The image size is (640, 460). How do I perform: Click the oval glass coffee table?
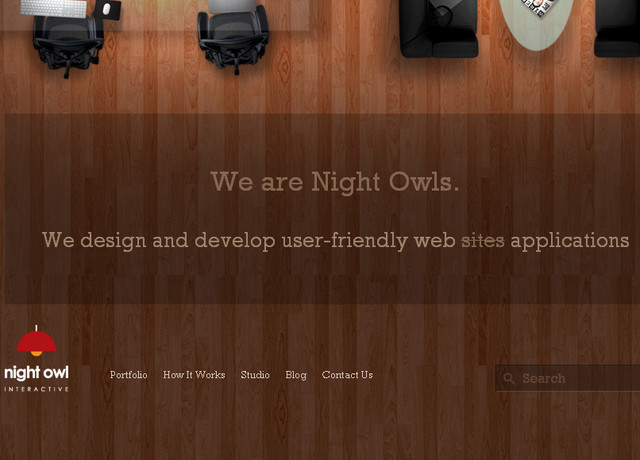click(x=536, y=24)
